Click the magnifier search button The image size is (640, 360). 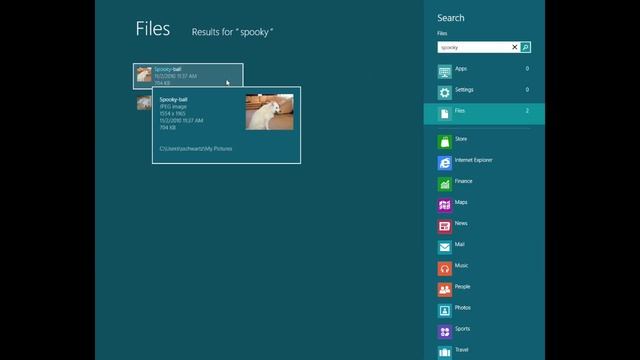point(526,47)
